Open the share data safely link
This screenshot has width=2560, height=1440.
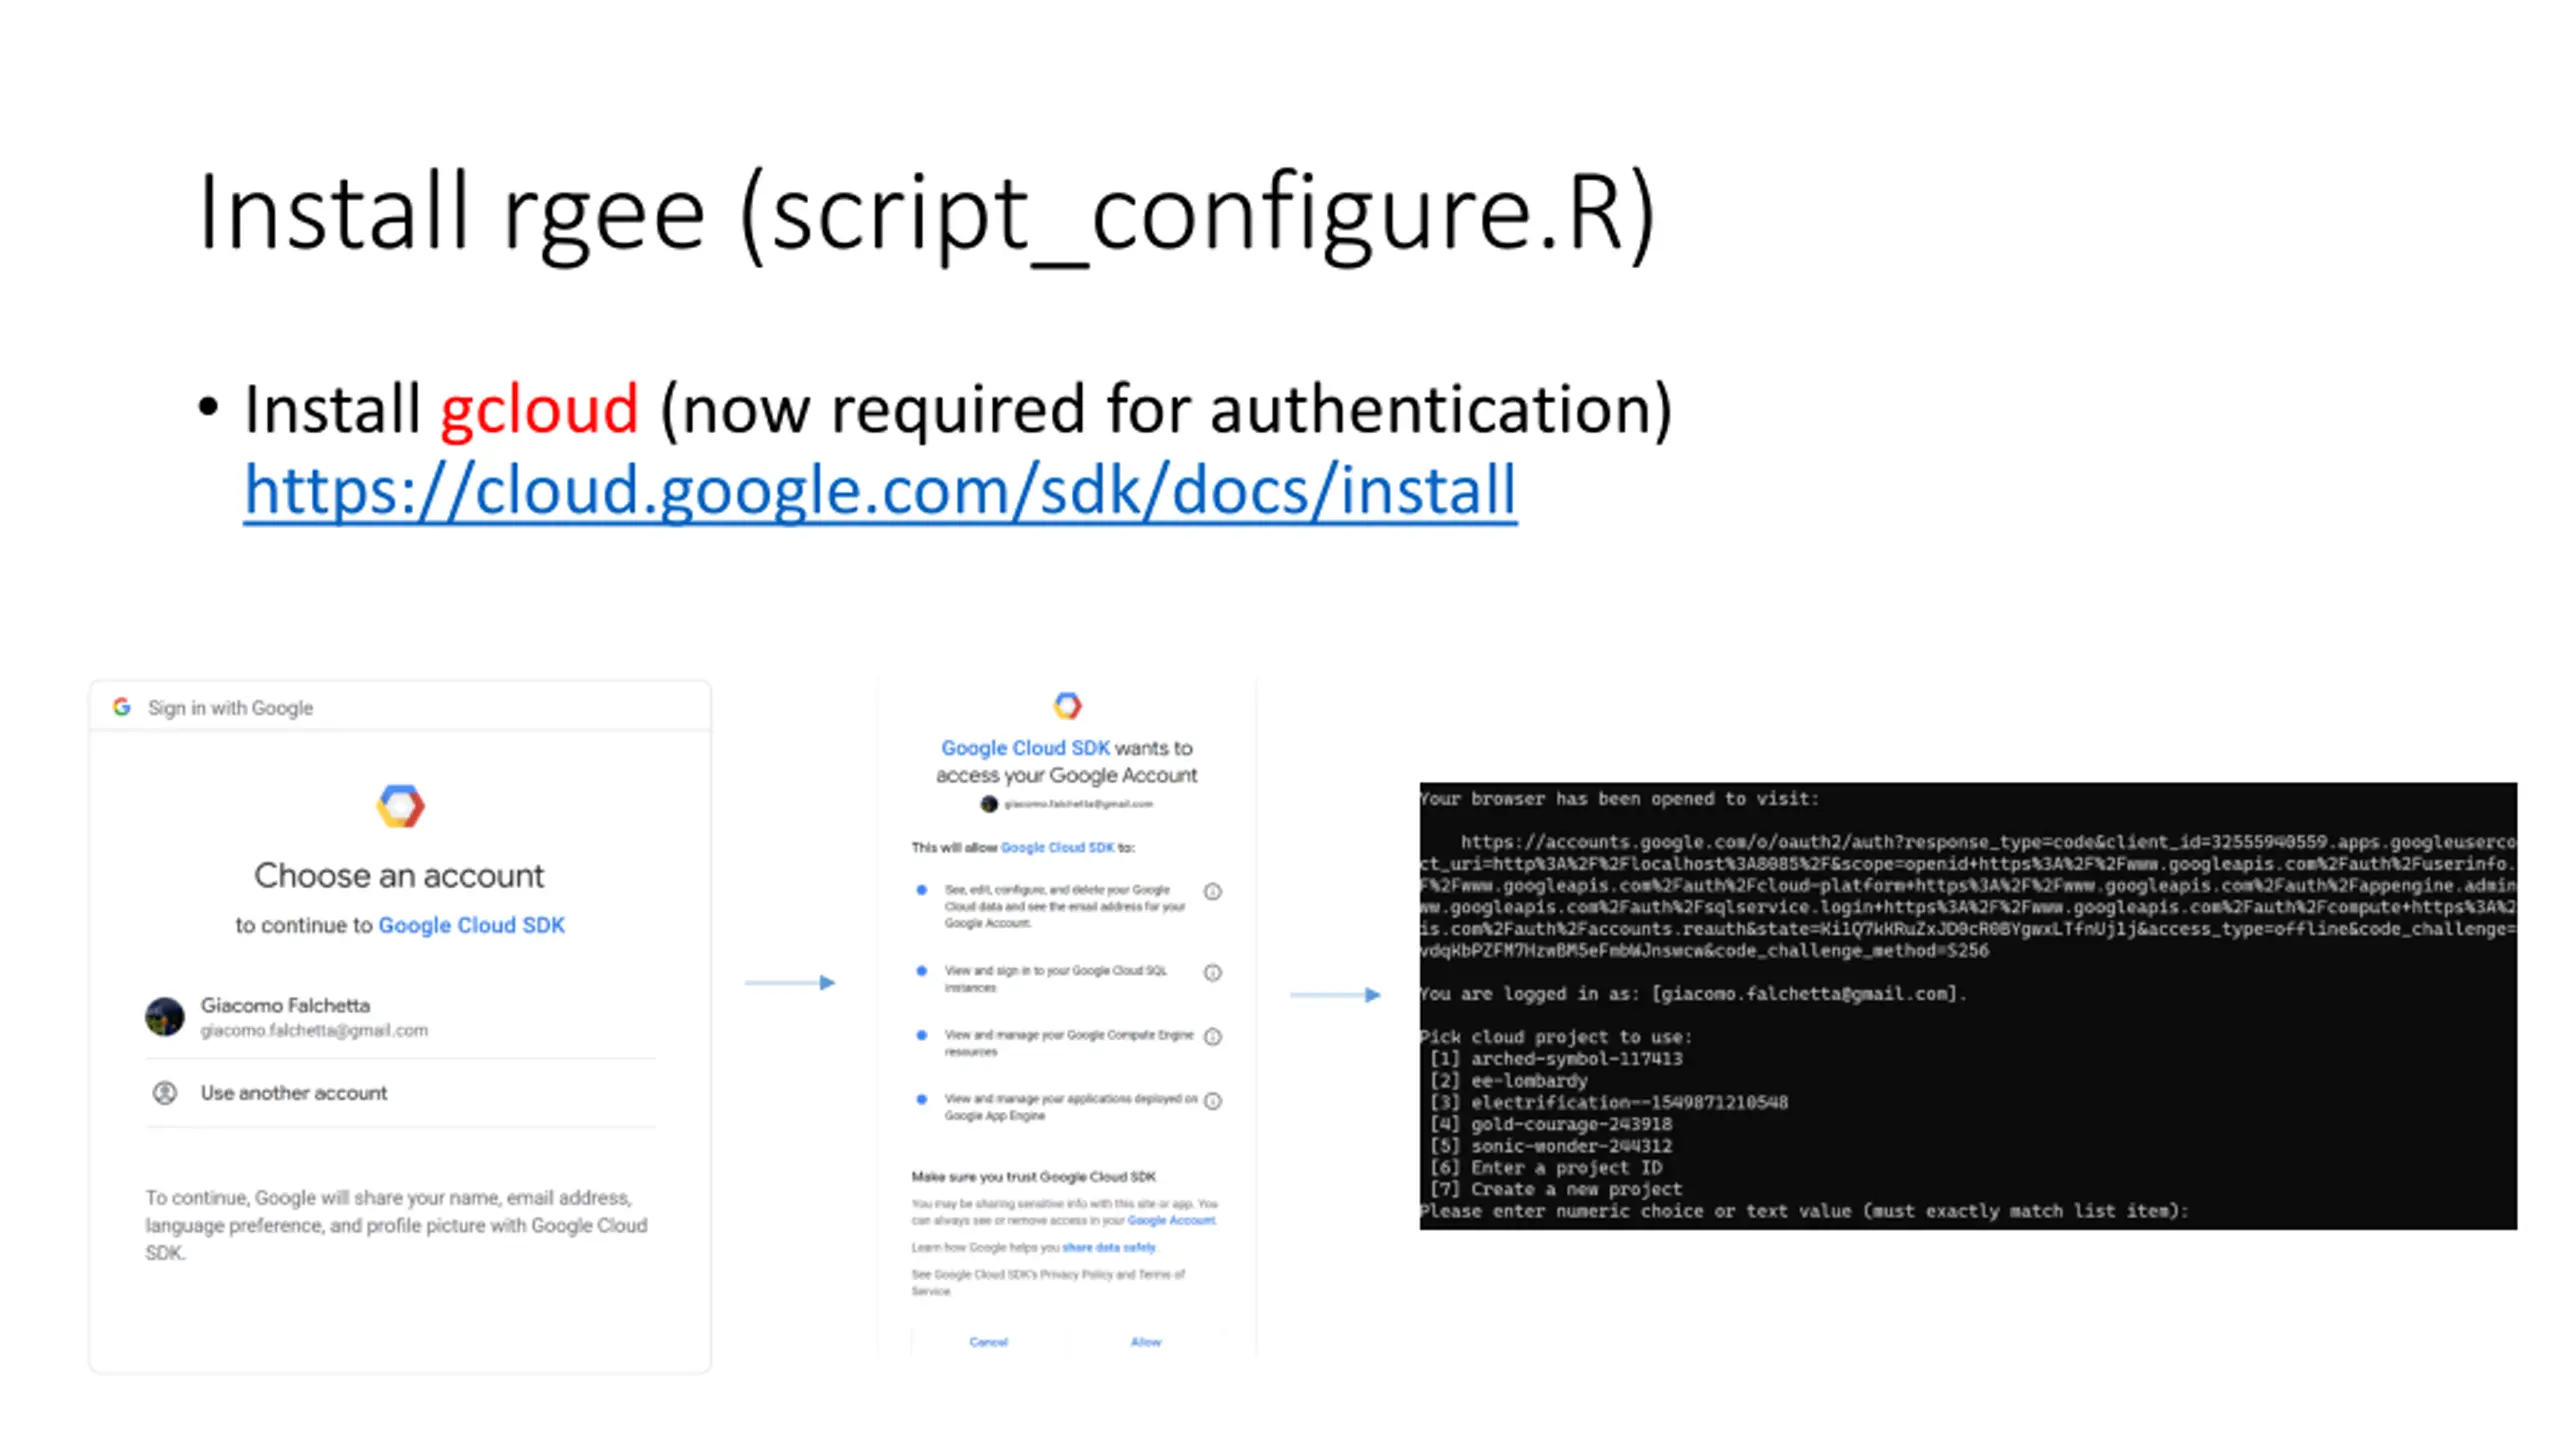coord(1109,1248)
